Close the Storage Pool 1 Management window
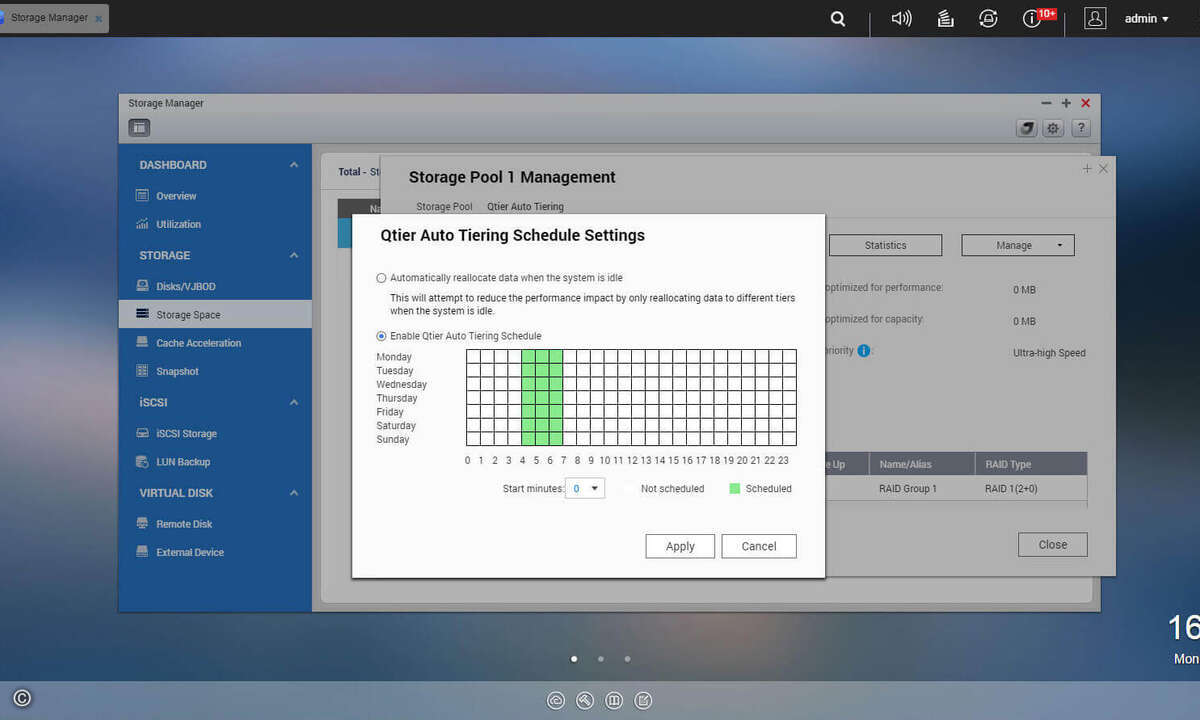Viewport: 1200px width, 720px height. click(x=1104, y=169)
